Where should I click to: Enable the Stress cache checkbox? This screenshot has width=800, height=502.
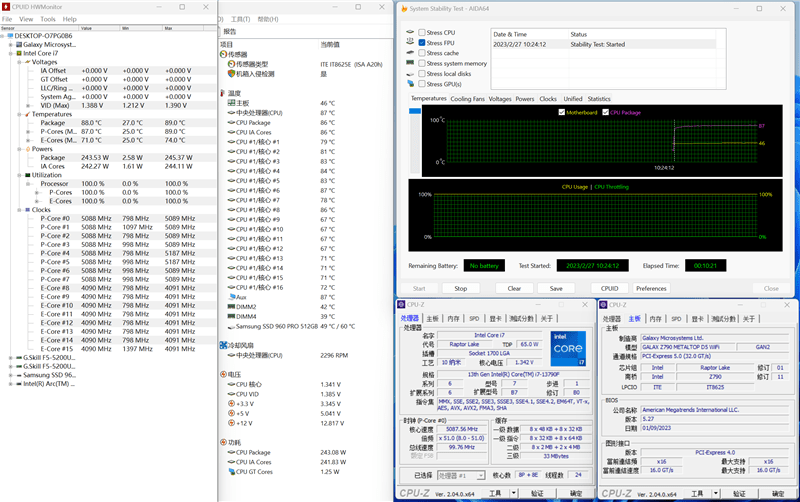422,53
